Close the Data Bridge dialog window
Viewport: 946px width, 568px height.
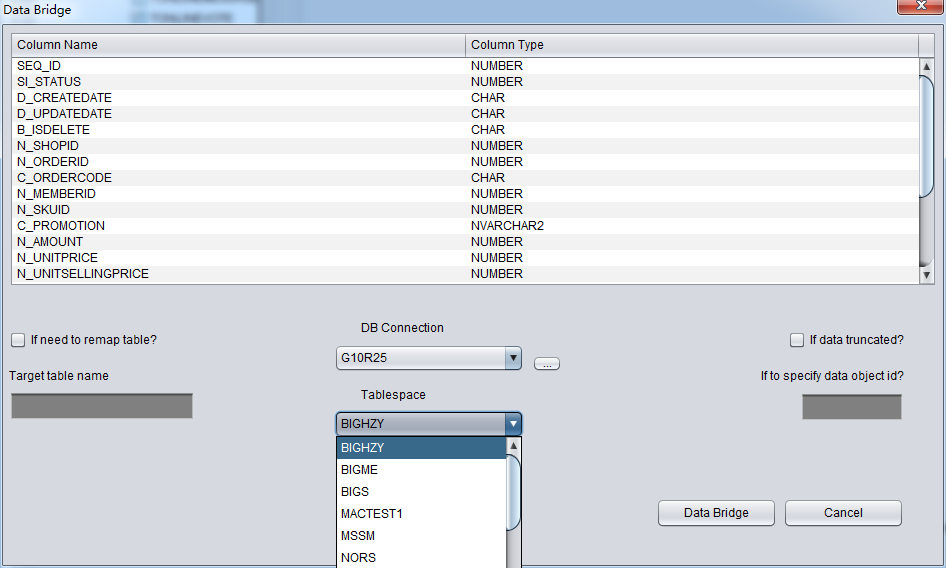[916, 8]
